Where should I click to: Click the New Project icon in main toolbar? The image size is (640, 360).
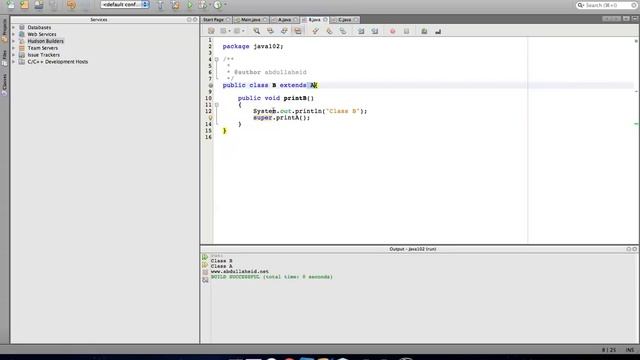(24, 4)
